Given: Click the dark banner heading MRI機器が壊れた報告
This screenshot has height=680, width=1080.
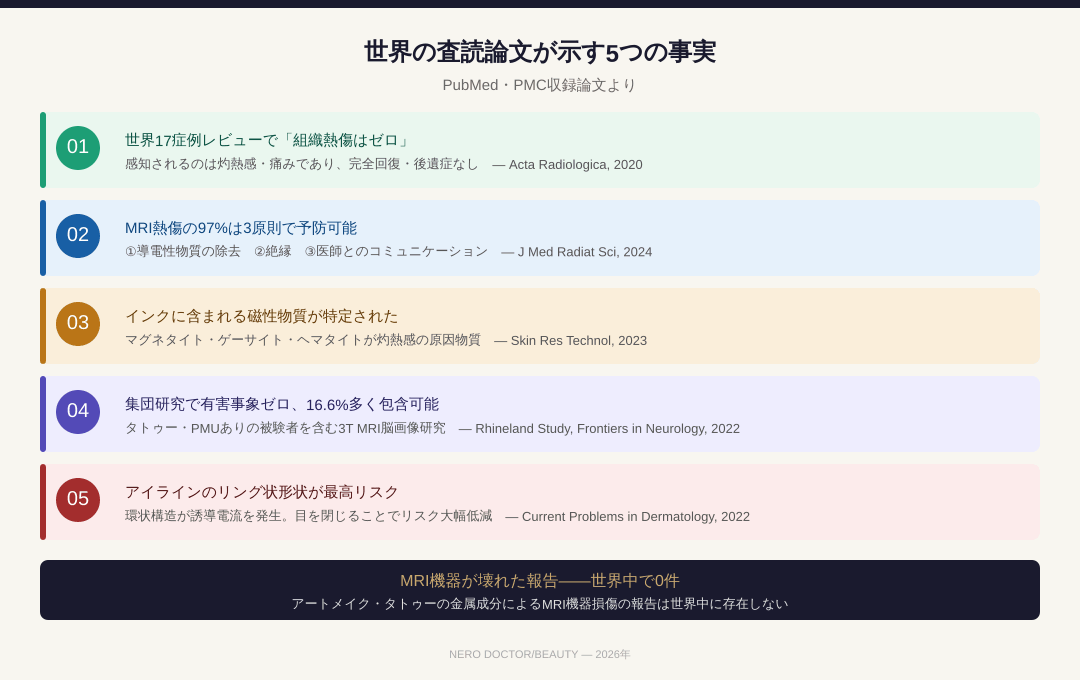Looking at the screenshot, I should coord(540,581).
